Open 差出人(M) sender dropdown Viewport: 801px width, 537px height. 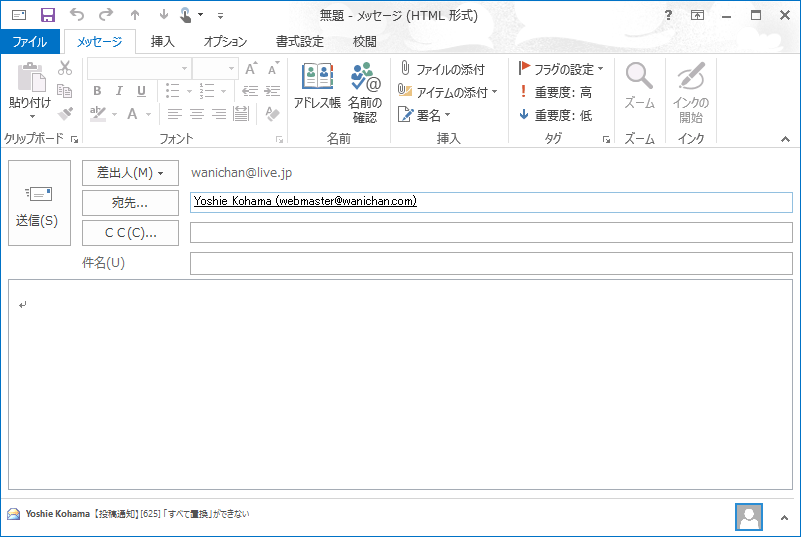130,173
